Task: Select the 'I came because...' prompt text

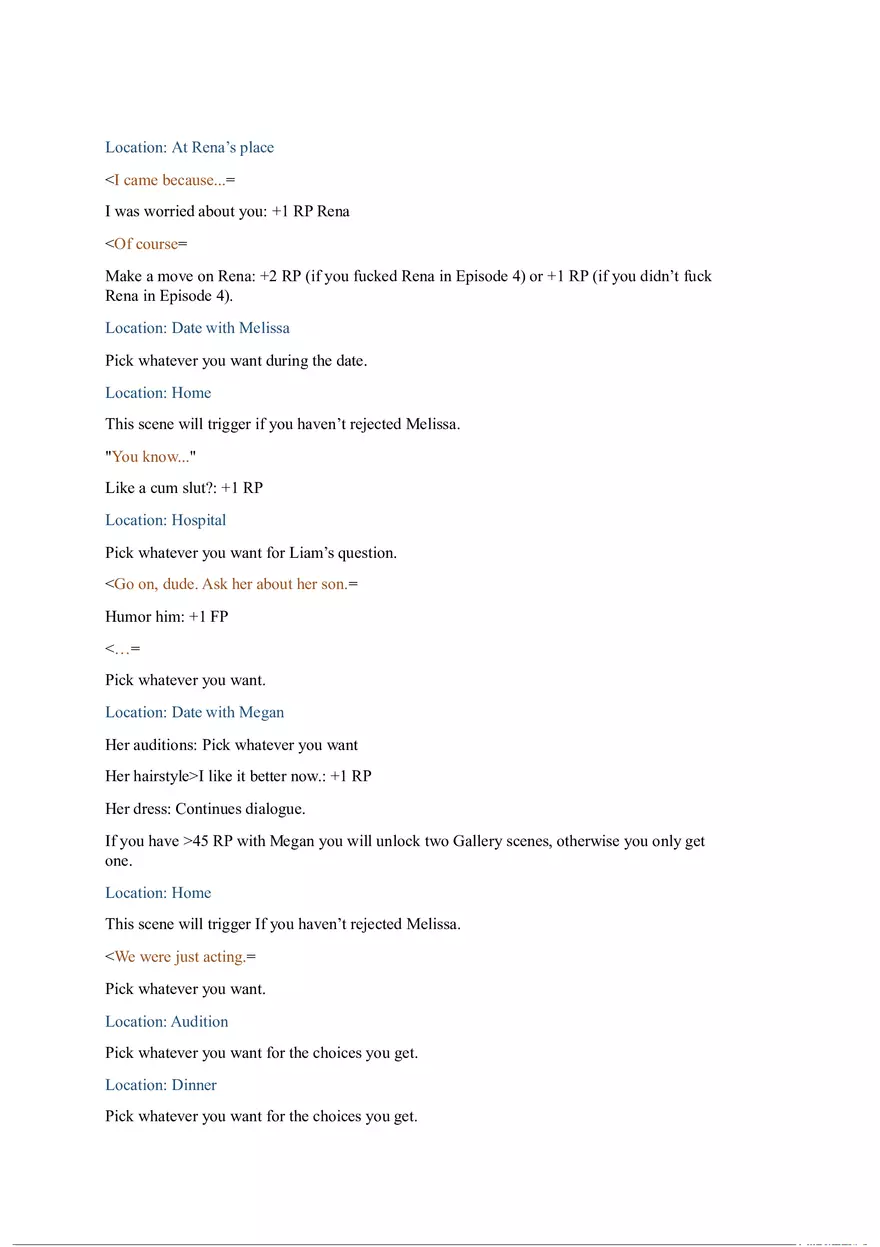Action: pos(169,180)
